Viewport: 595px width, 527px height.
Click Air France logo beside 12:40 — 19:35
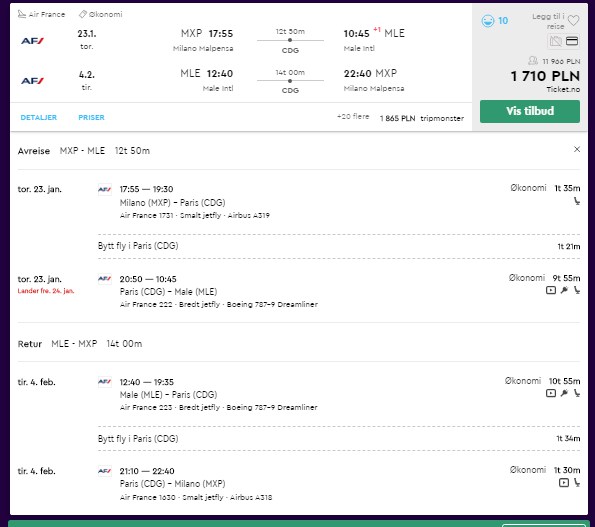pos(104,382)
